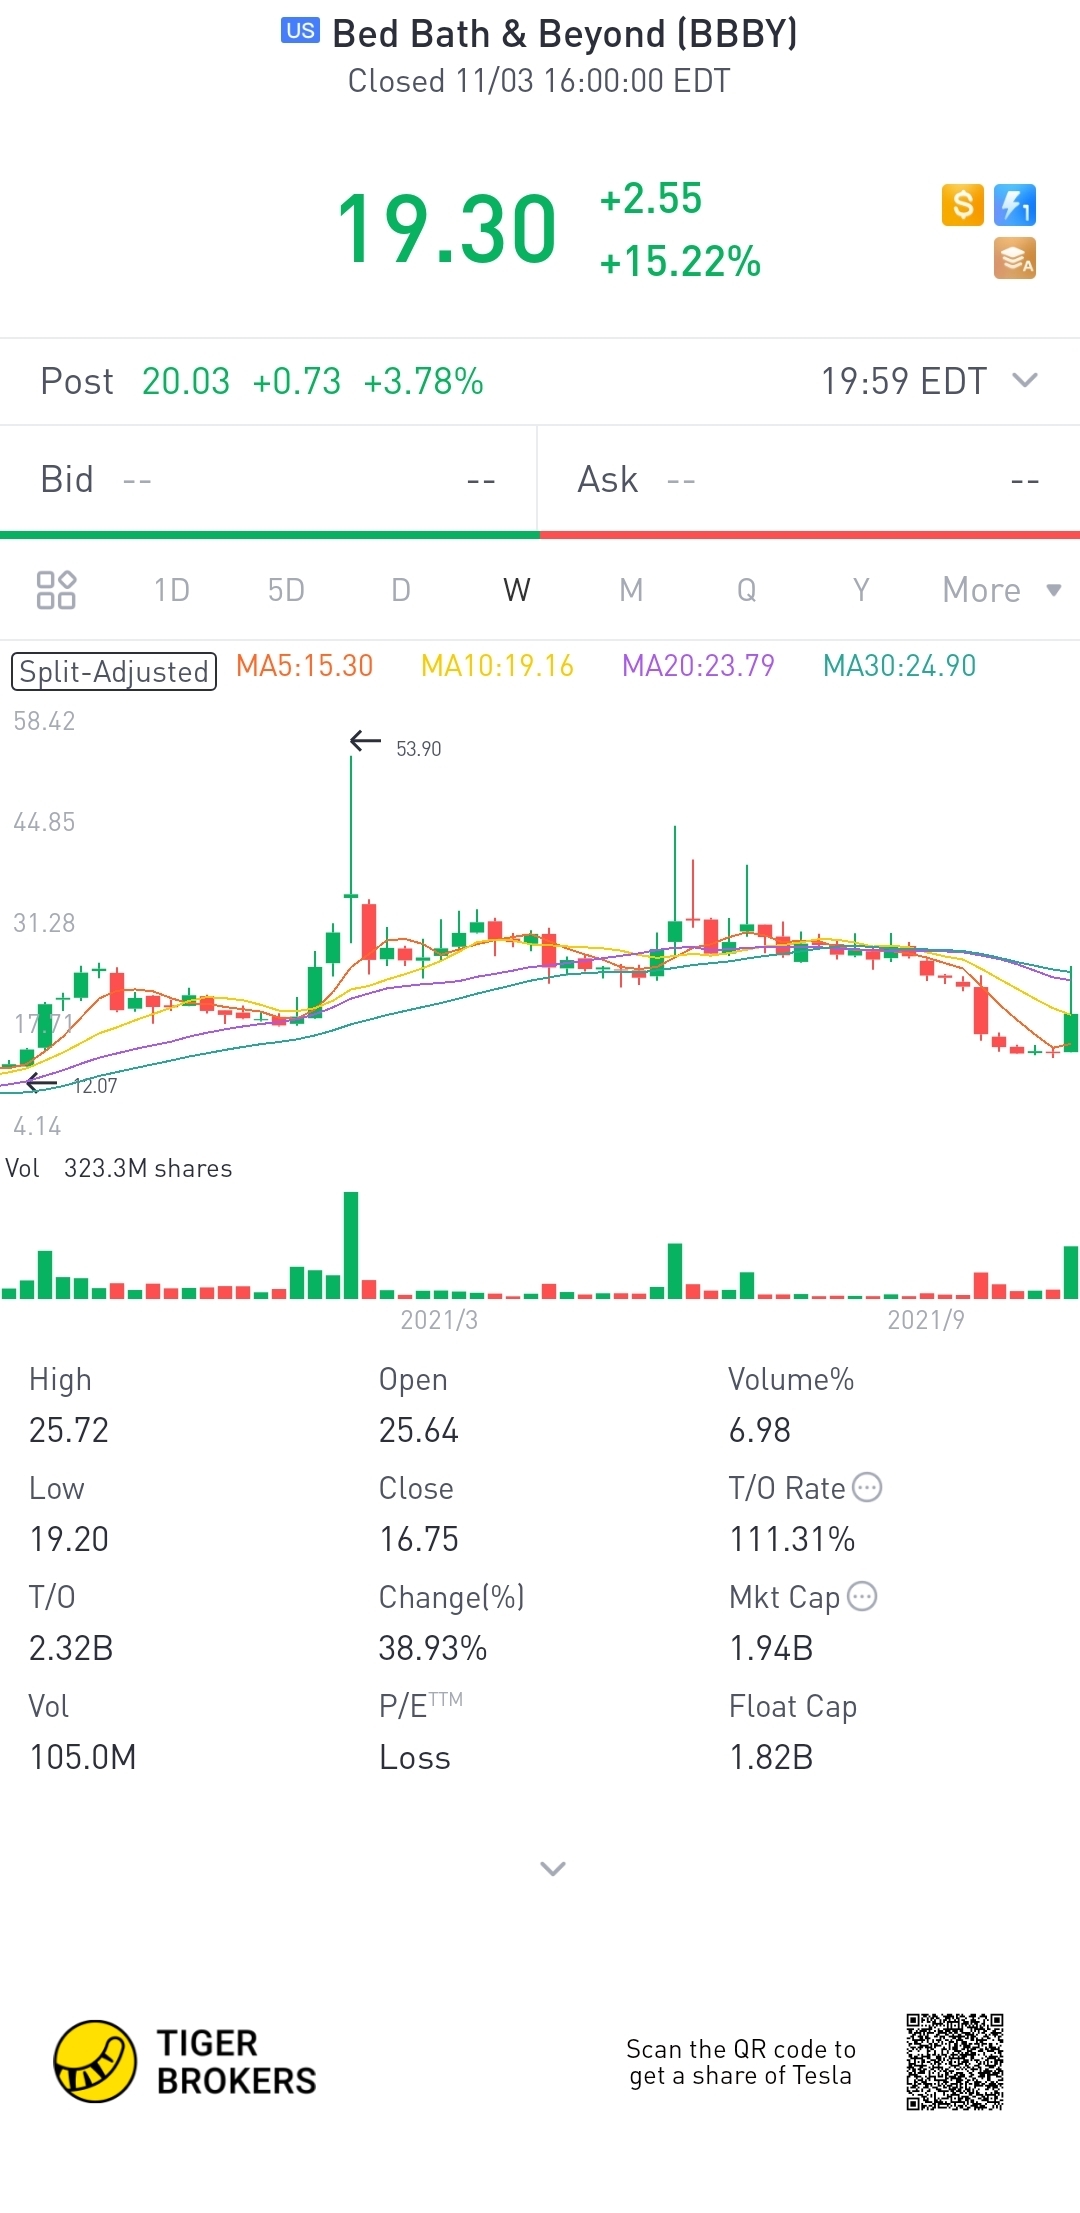Select the D daily chart tab

point(401,590)
